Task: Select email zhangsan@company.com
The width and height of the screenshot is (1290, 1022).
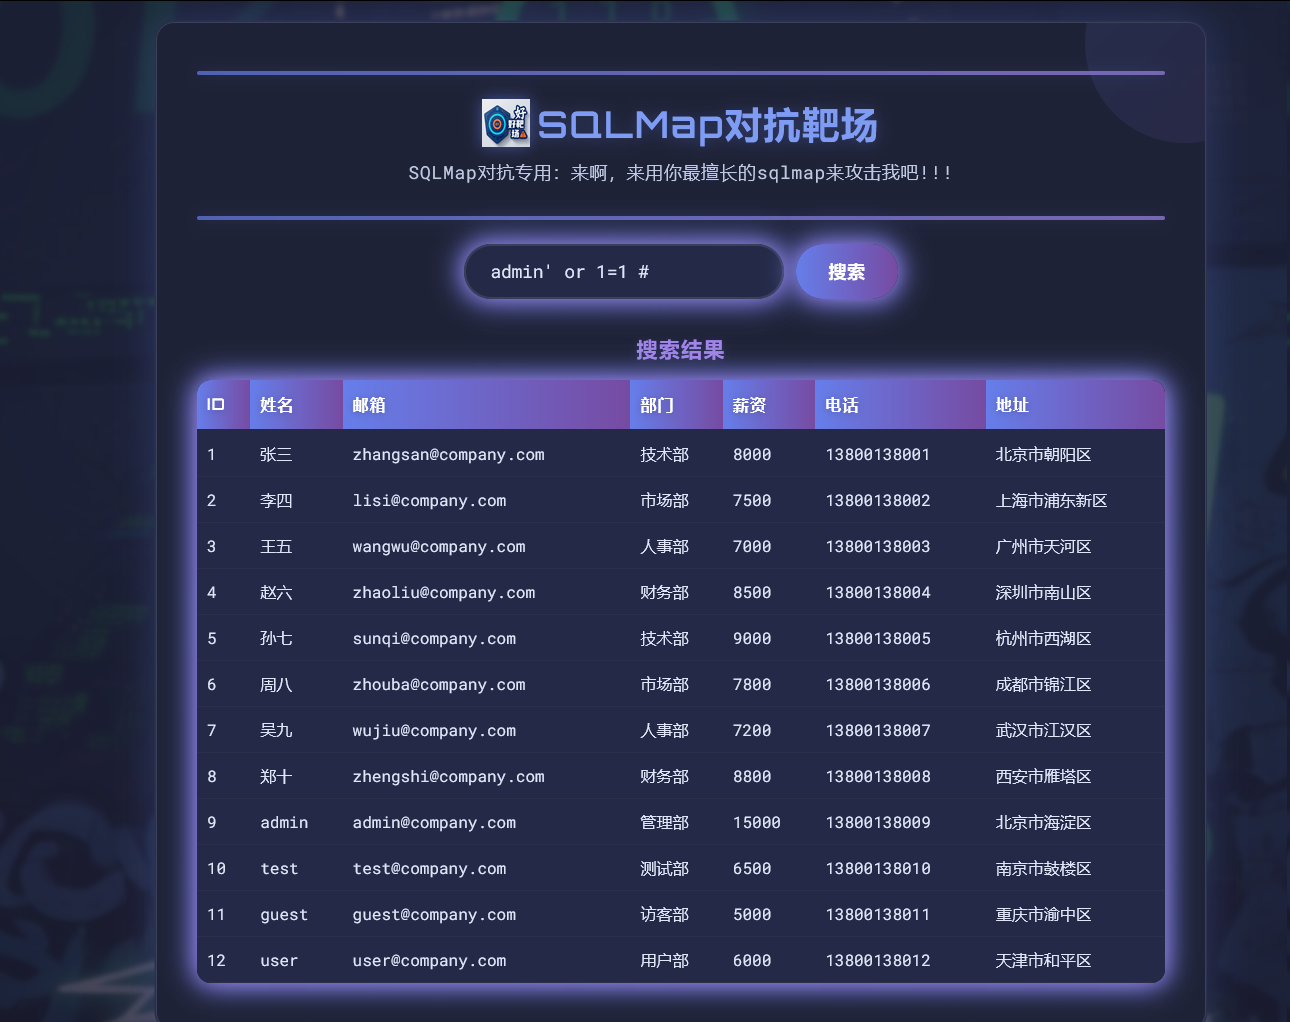Action: [449, 455]
